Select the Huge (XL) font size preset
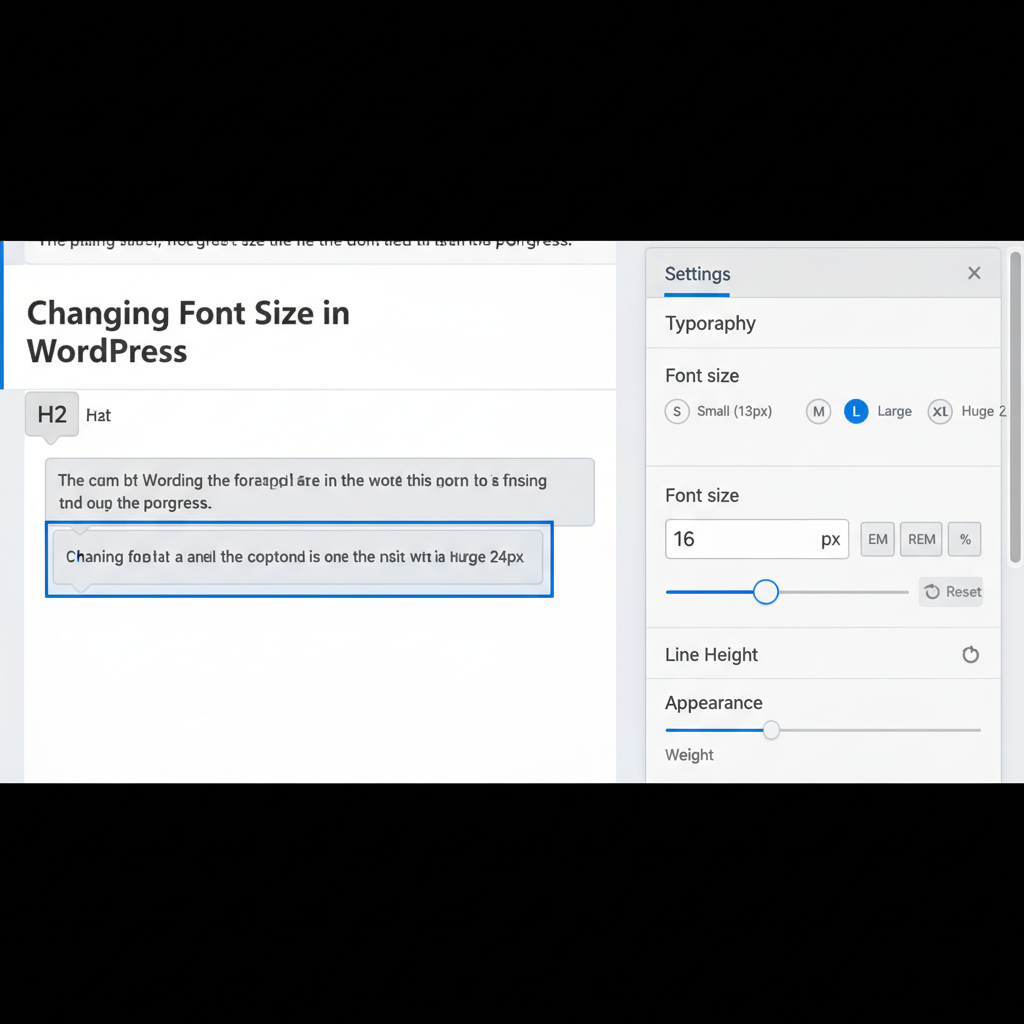Image resolution: width=1024 pixels, height=1024 pixels. tap(940, 411)
